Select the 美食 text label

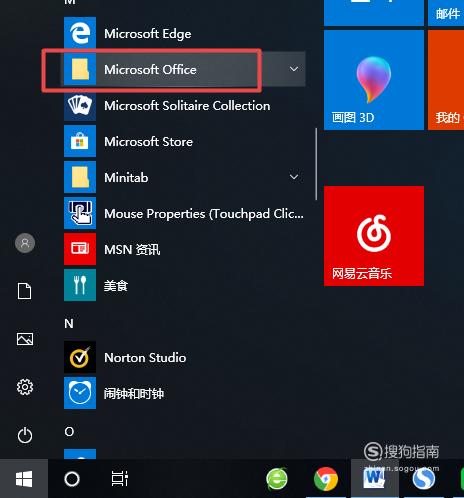(x=116, y=286)
